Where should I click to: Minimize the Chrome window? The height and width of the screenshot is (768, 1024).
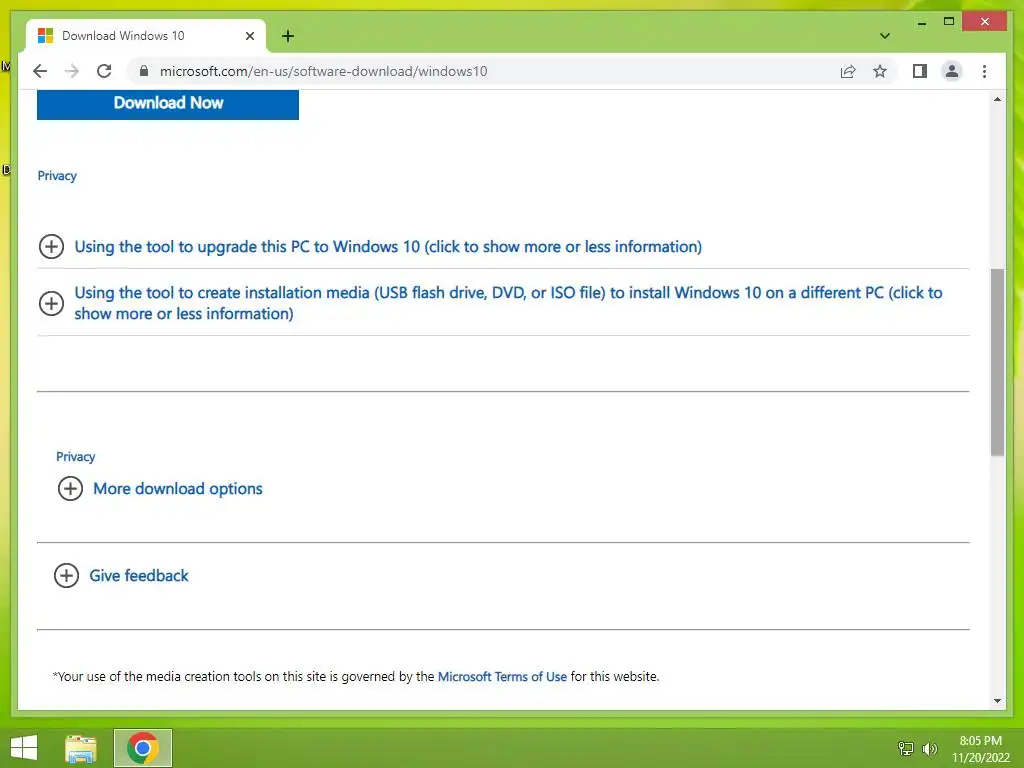click(x=921, y=23)
